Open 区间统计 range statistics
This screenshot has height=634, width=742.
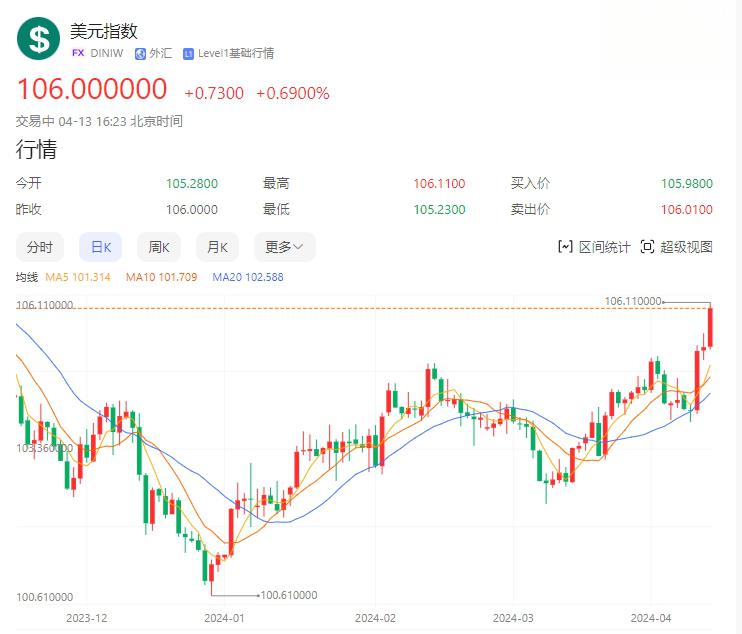tap(594, 247)
